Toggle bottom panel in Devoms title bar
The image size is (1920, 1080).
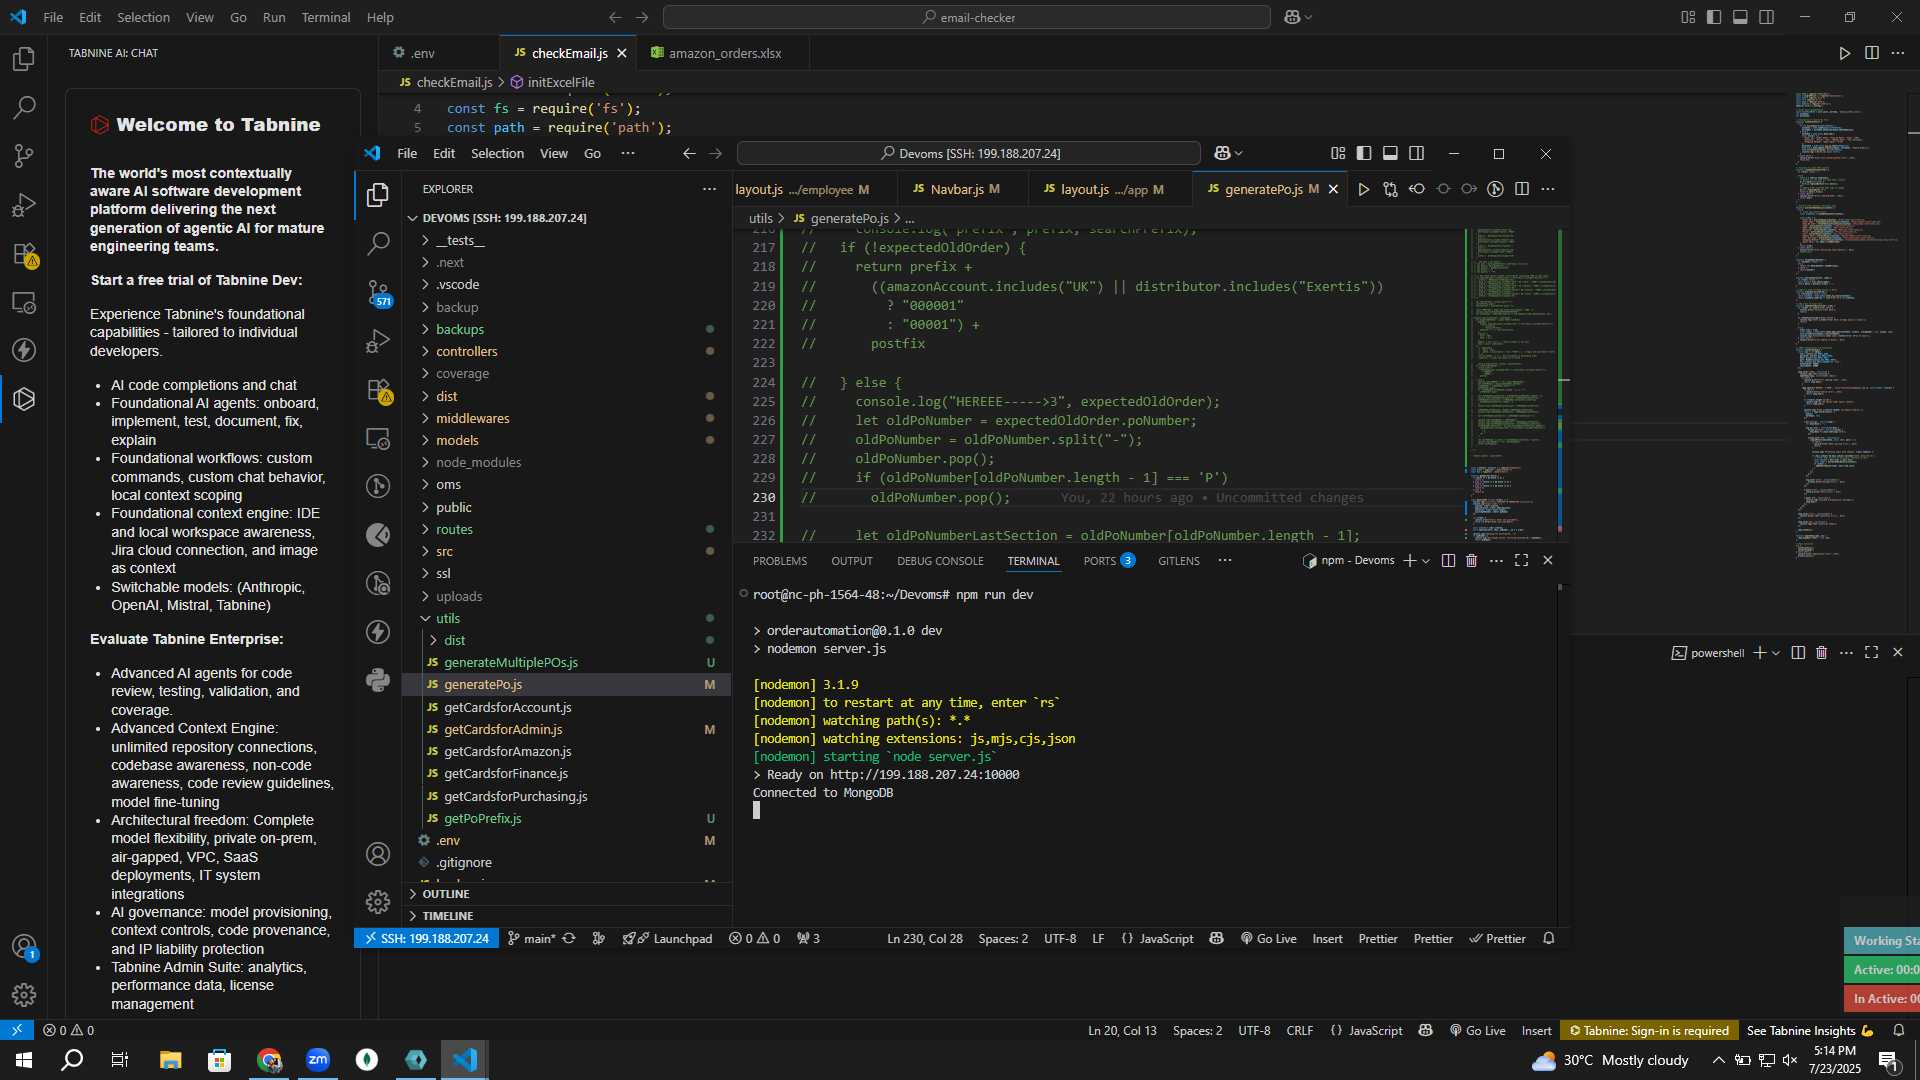click(1390, 153)
